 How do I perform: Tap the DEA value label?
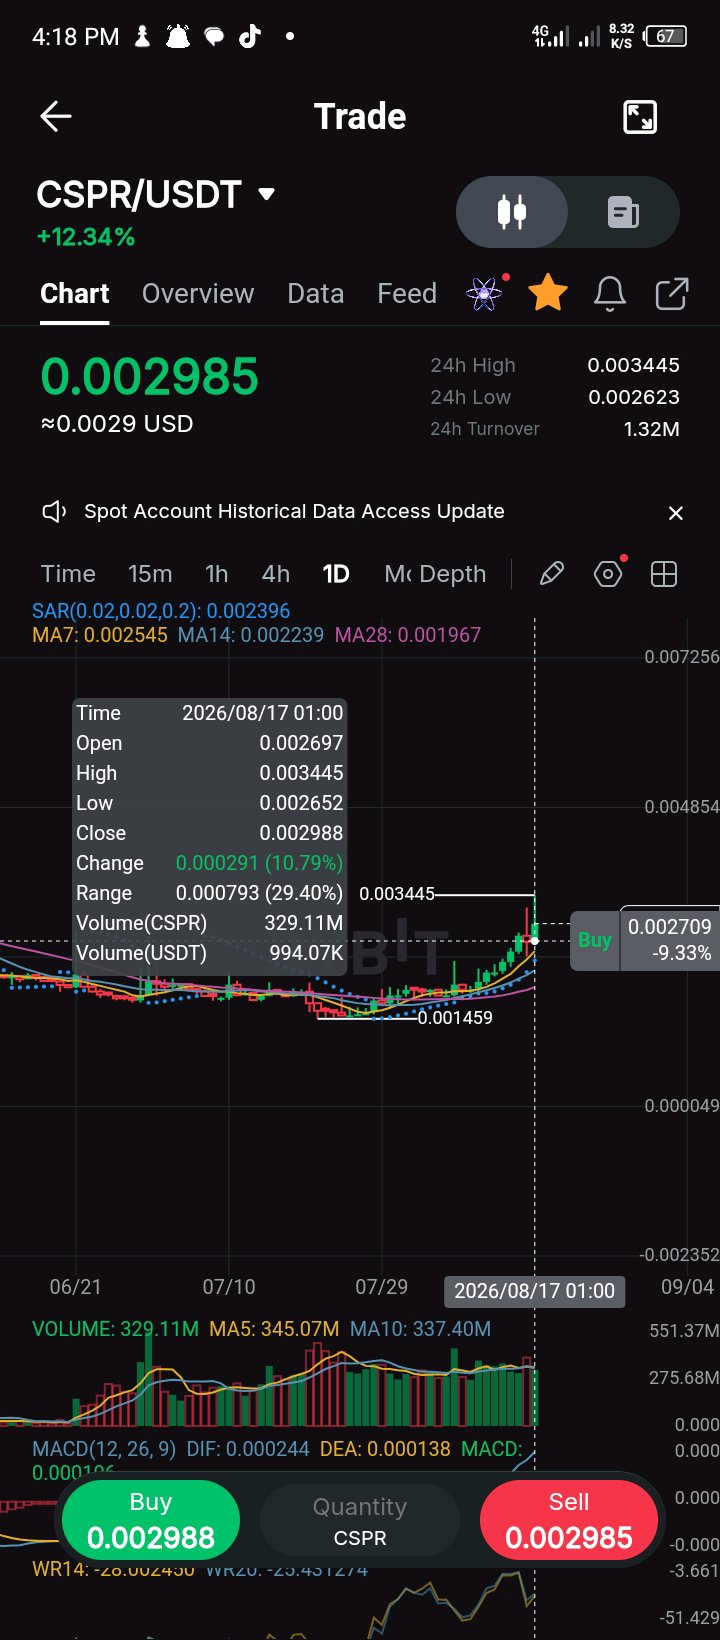[385, 1449]
